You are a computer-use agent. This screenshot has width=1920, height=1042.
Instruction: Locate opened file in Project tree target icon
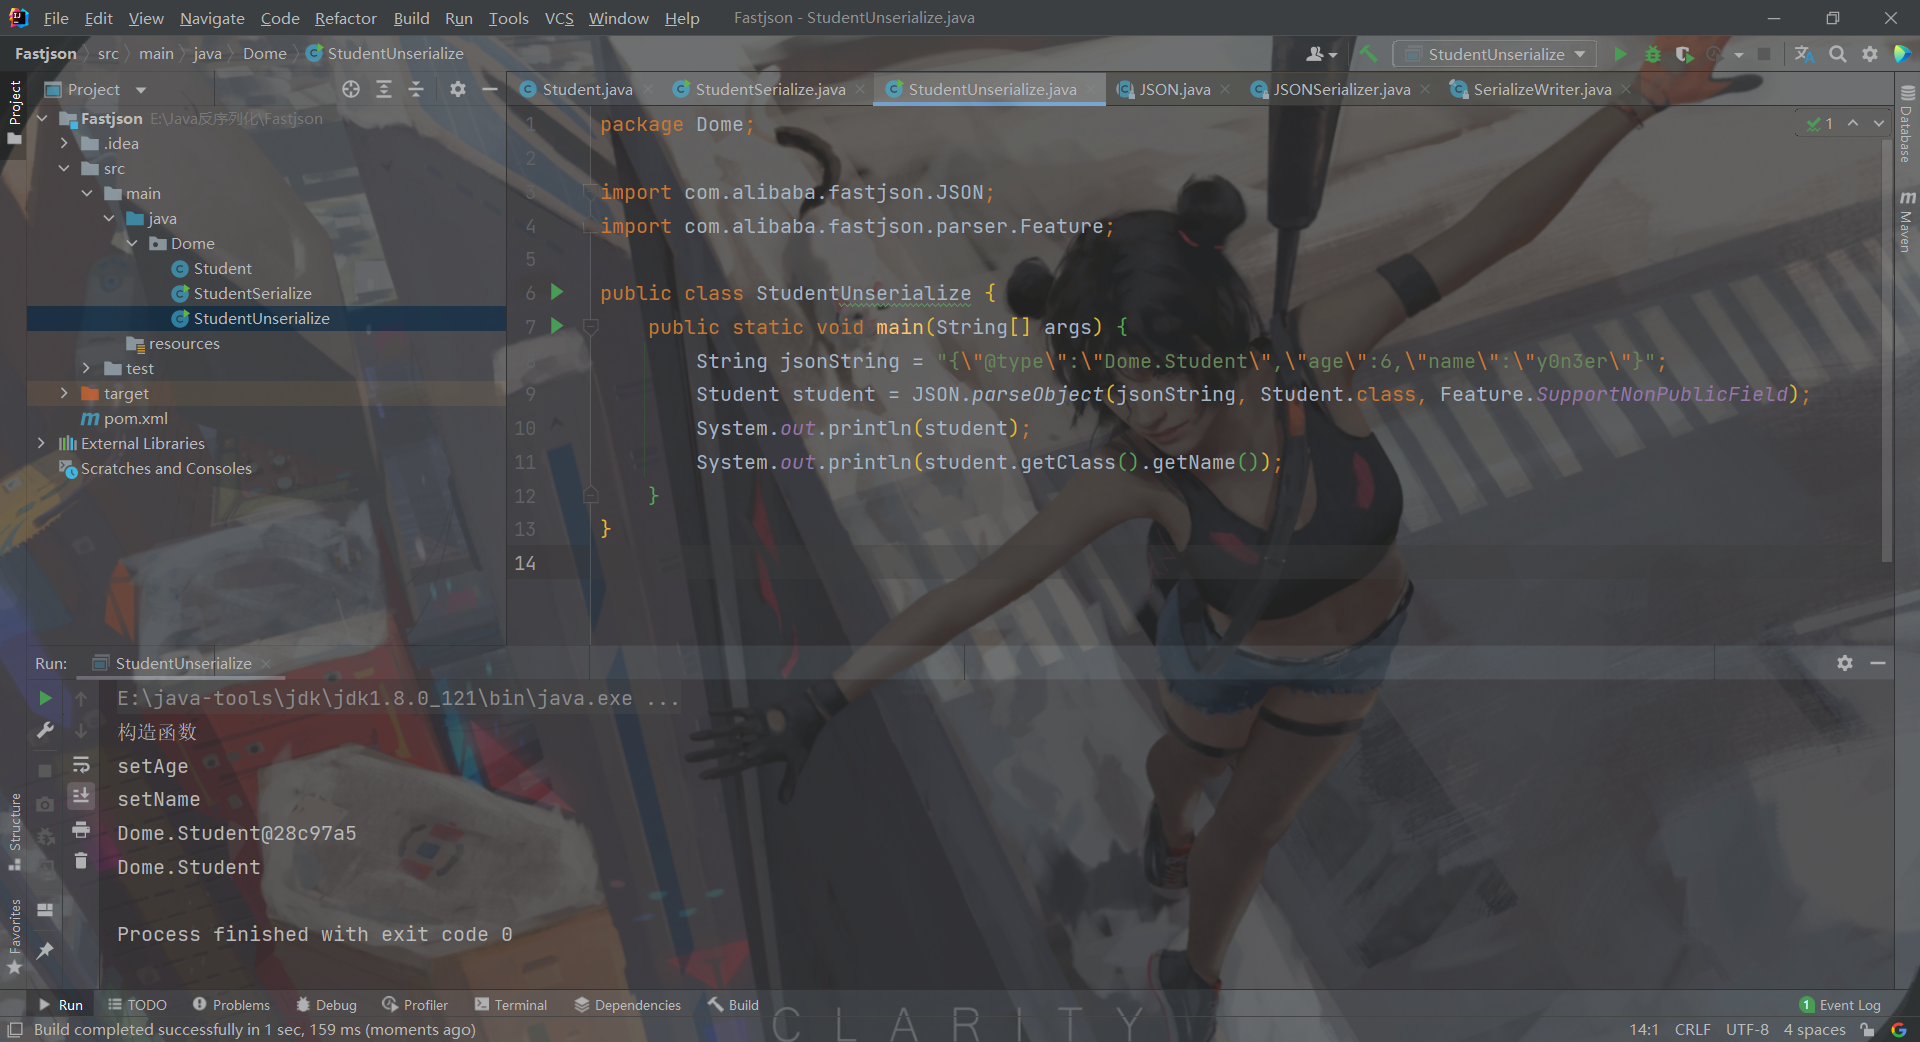[x=351, y=89]
